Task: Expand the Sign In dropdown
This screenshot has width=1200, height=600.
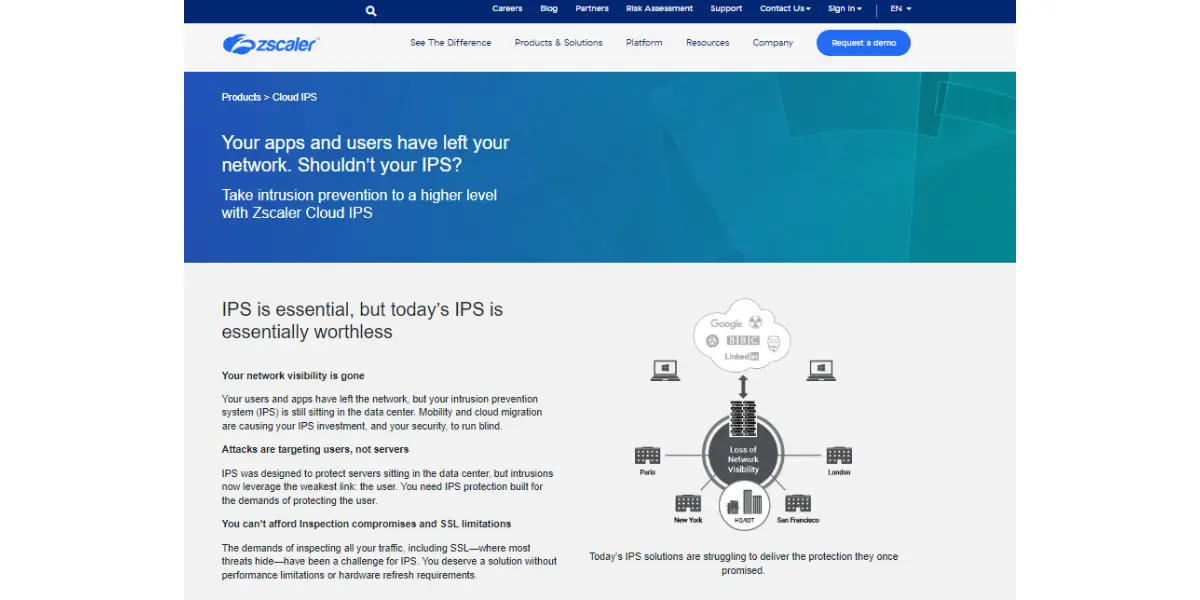Action: coord(844,9)
